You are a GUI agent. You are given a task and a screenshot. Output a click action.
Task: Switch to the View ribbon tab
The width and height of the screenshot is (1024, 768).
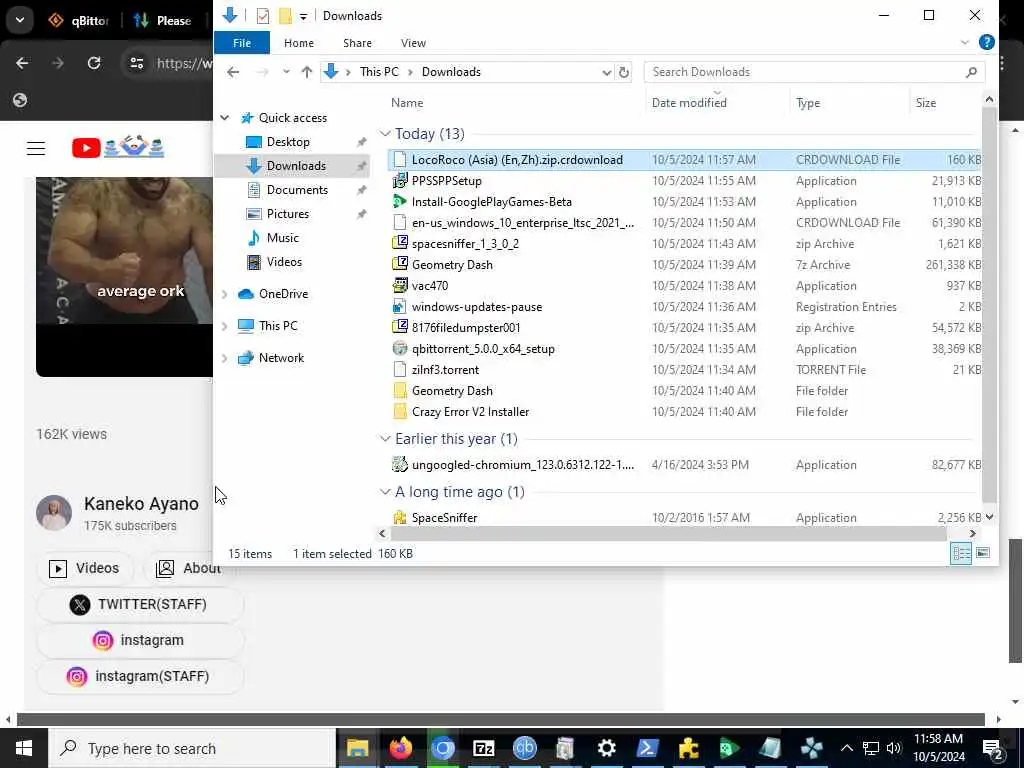pos(413,43)
